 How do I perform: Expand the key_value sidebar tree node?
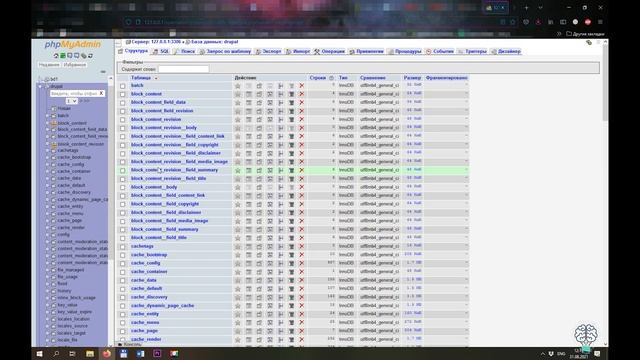48,305
